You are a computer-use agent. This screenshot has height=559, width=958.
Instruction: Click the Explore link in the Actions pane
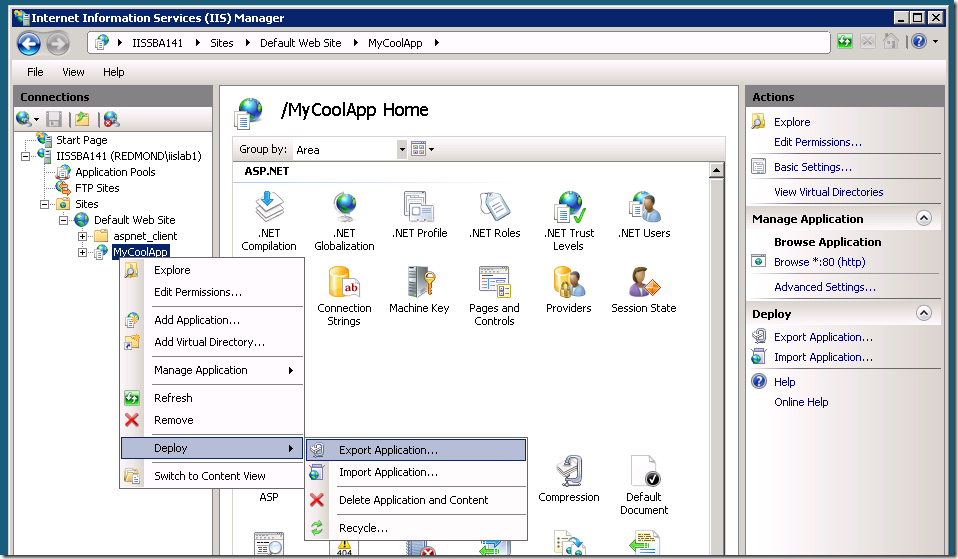pyautogui.click(x=792, y=122)
